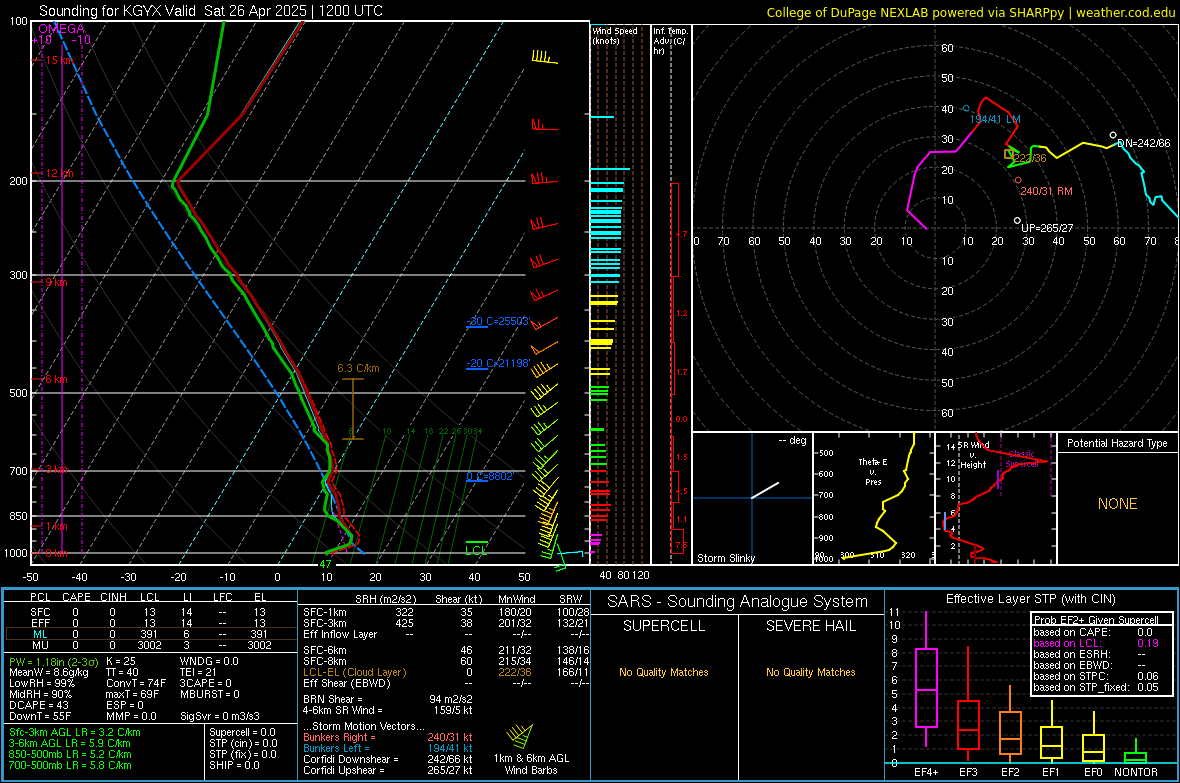This screenshot has width=1180, height=783.
Task: Click the Bunkers Left = 194/41 kt row
Action: [388, 748]
